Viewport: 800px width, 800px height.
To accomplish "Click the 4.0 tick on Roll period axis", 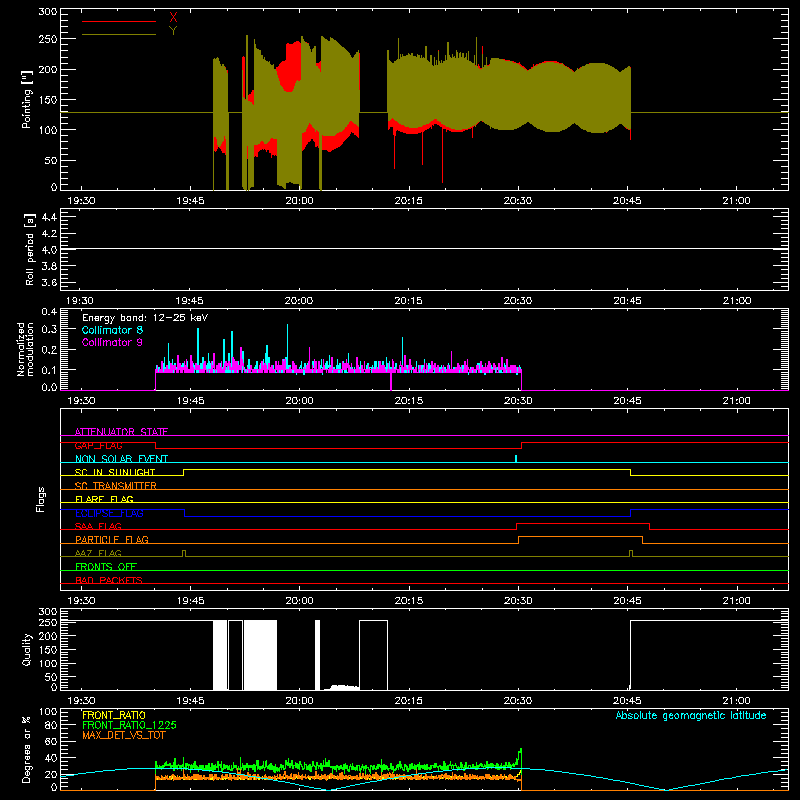I will [x=49, y=249].
